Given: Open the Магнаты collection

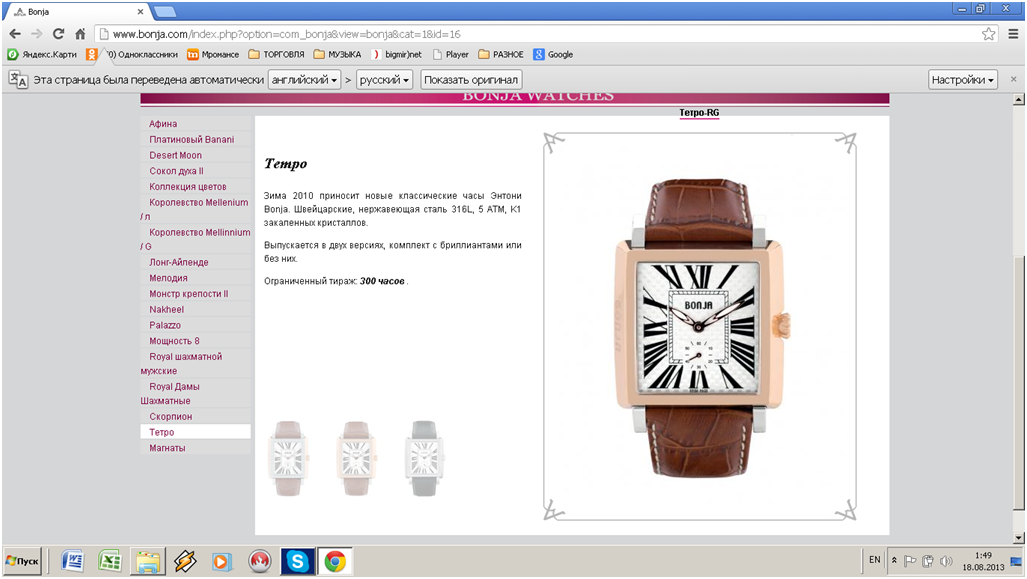Looking at the screenshot, I should tap(167, 448).
